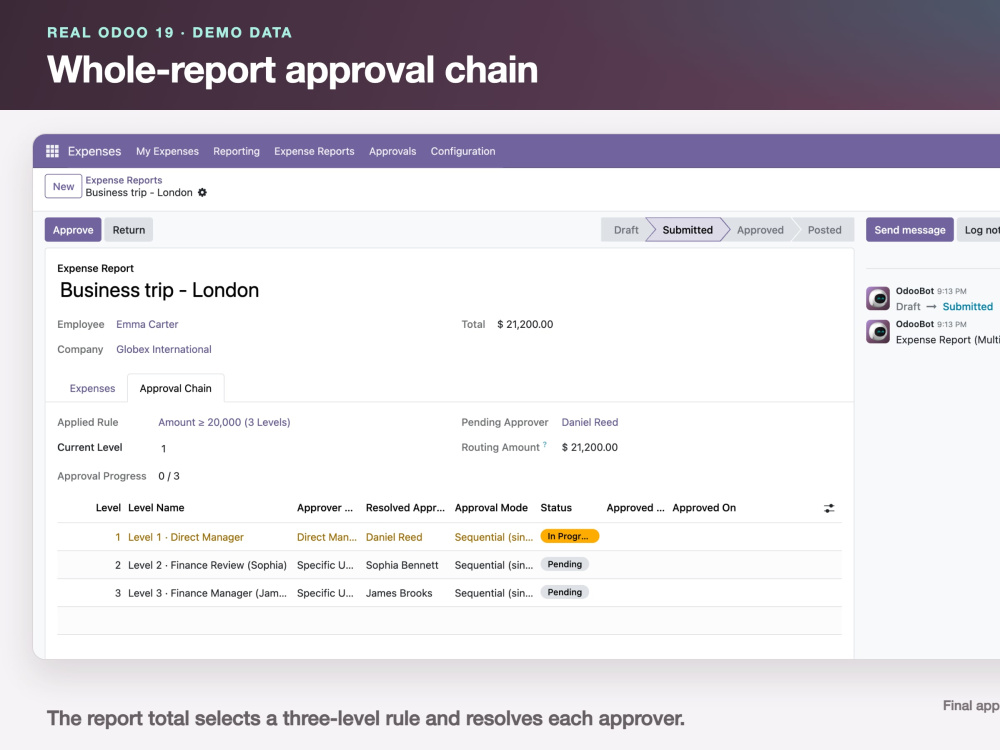Click the Approval Progress value 0 / 3
This screenshot has height=750, width=1000.
[x=169, y=476]
